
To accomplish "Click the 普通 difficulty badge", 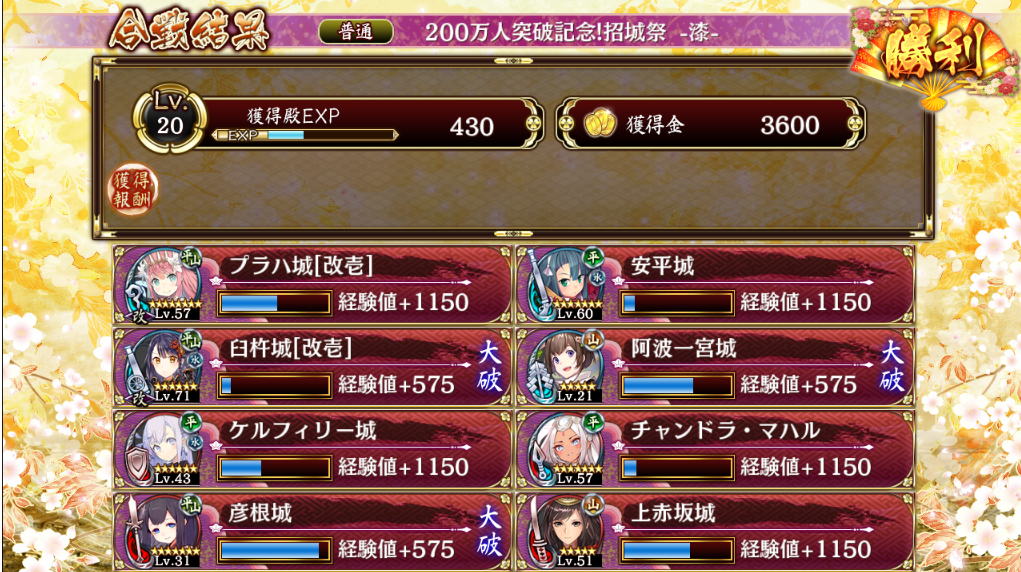I will coord(356,32).
